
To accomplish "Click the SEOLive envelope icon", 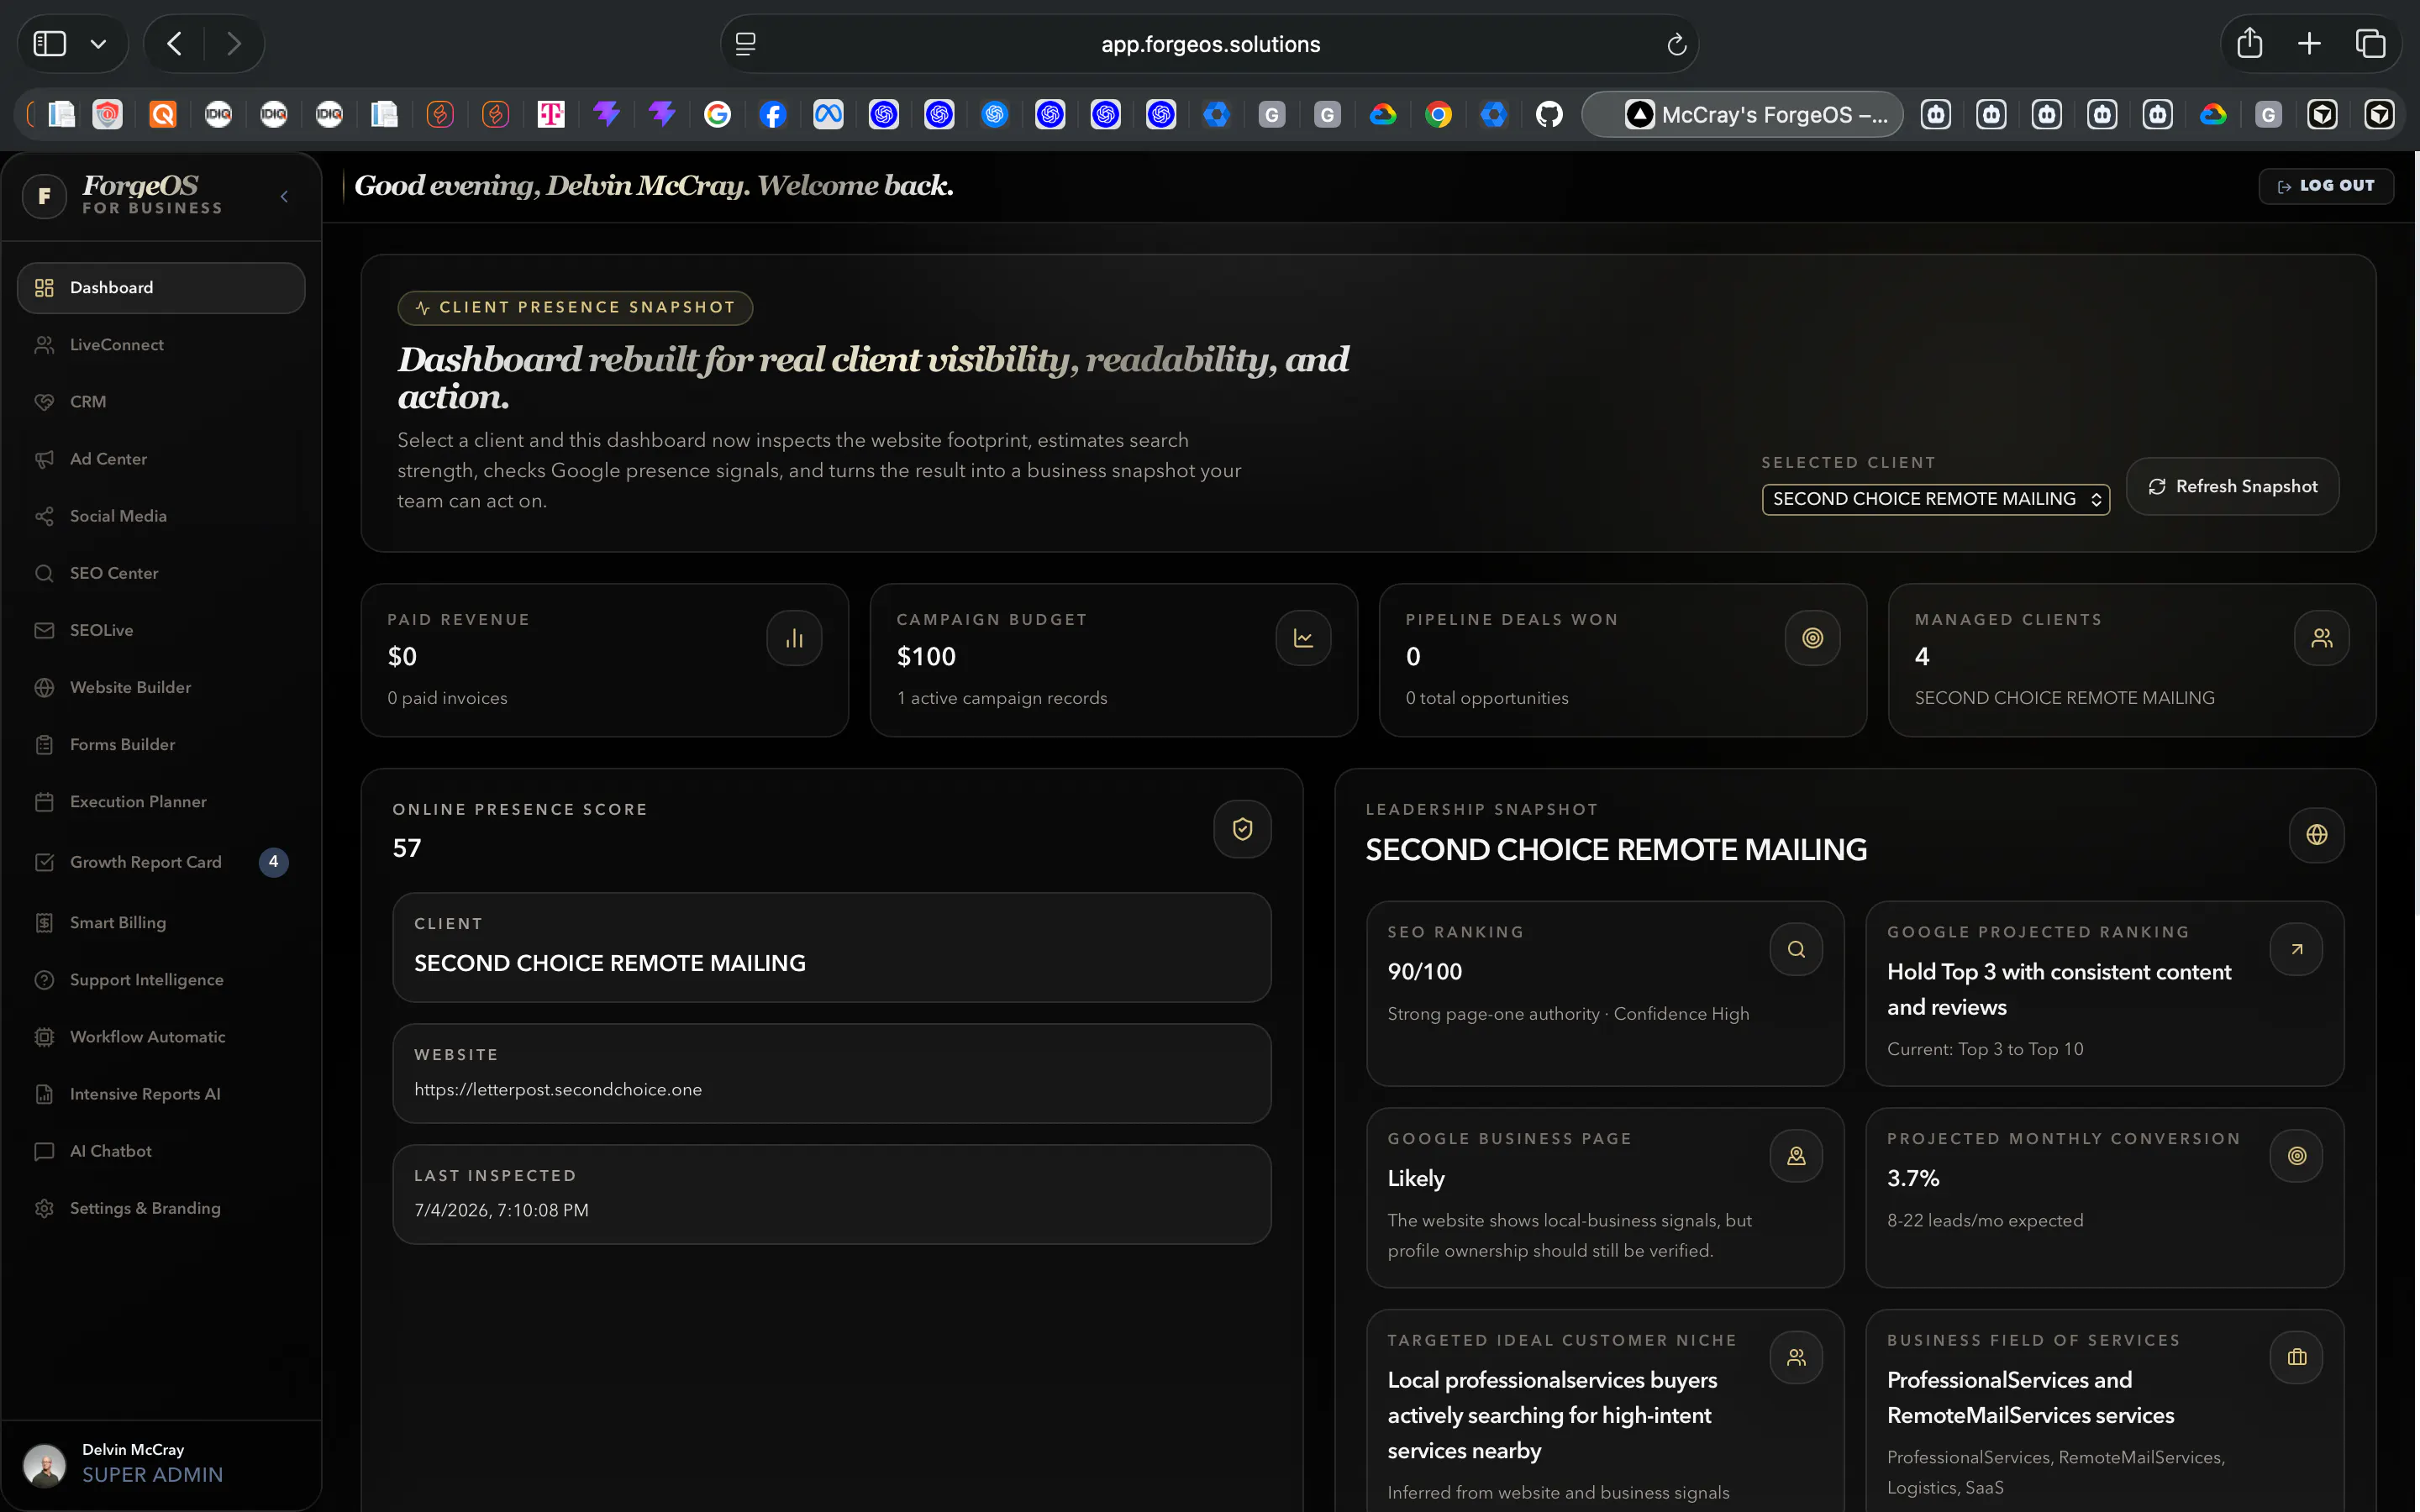I will point(44,630).
